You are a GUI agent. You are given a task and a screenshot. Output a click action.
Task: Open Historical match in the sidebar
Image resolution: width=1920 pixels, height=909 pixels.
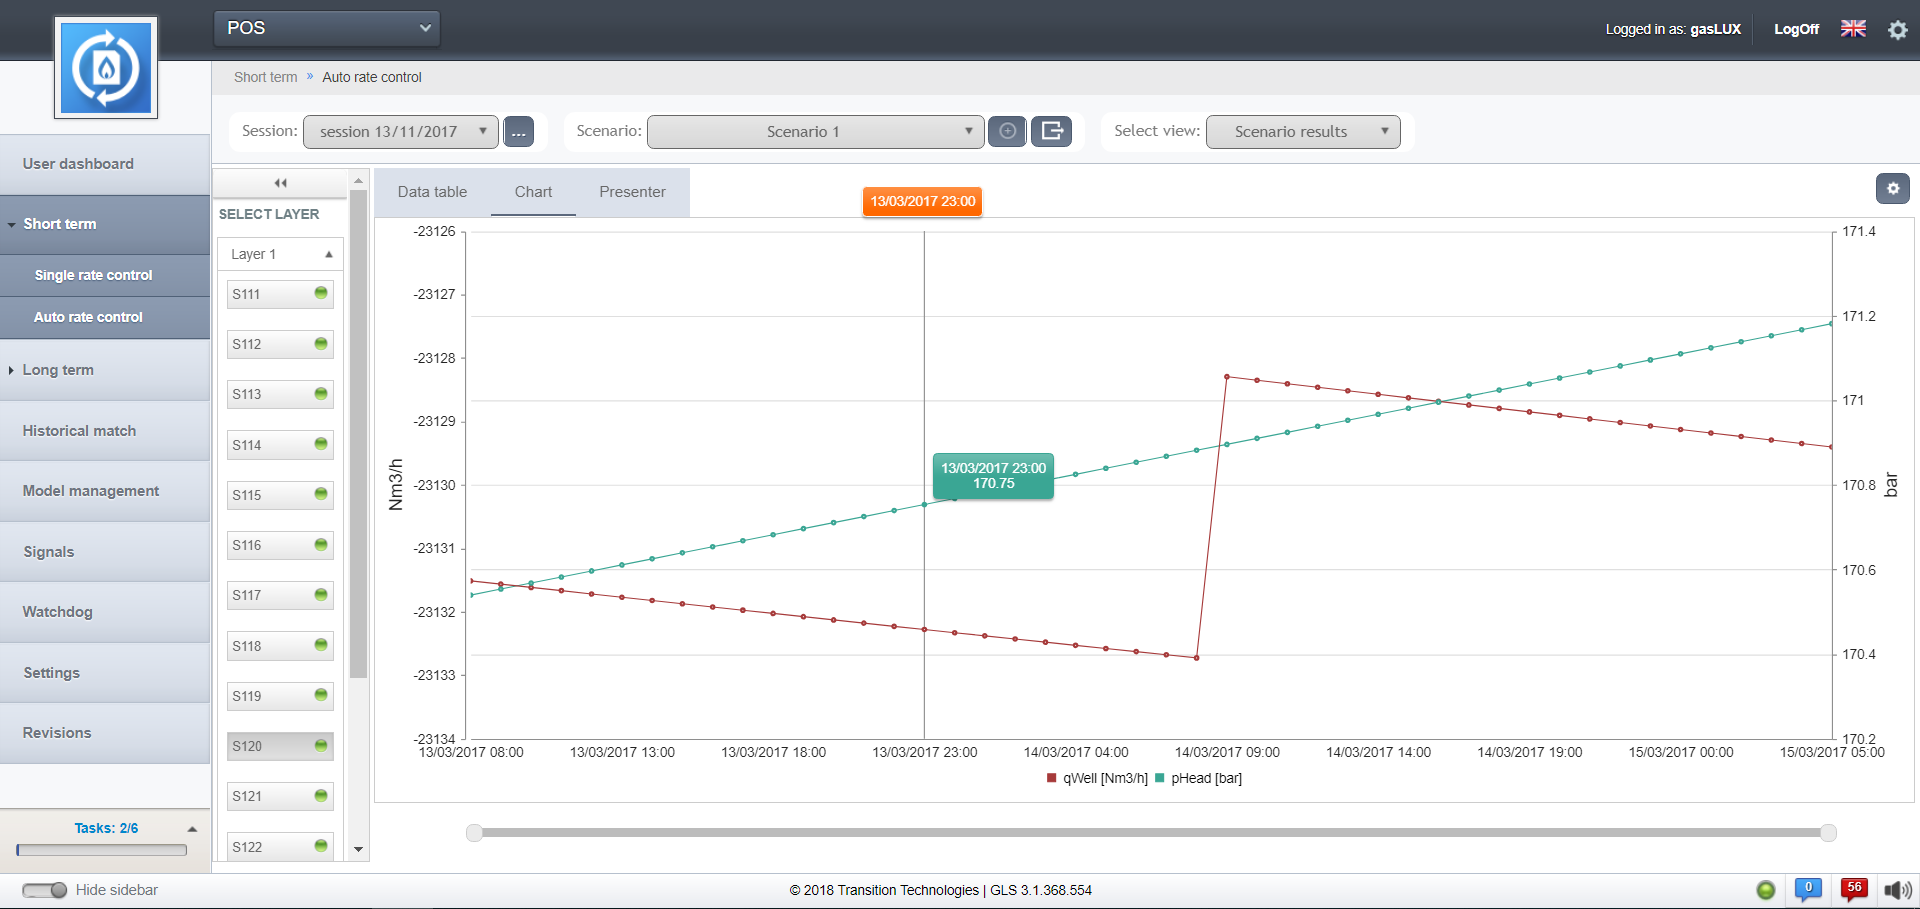[80, 431]
